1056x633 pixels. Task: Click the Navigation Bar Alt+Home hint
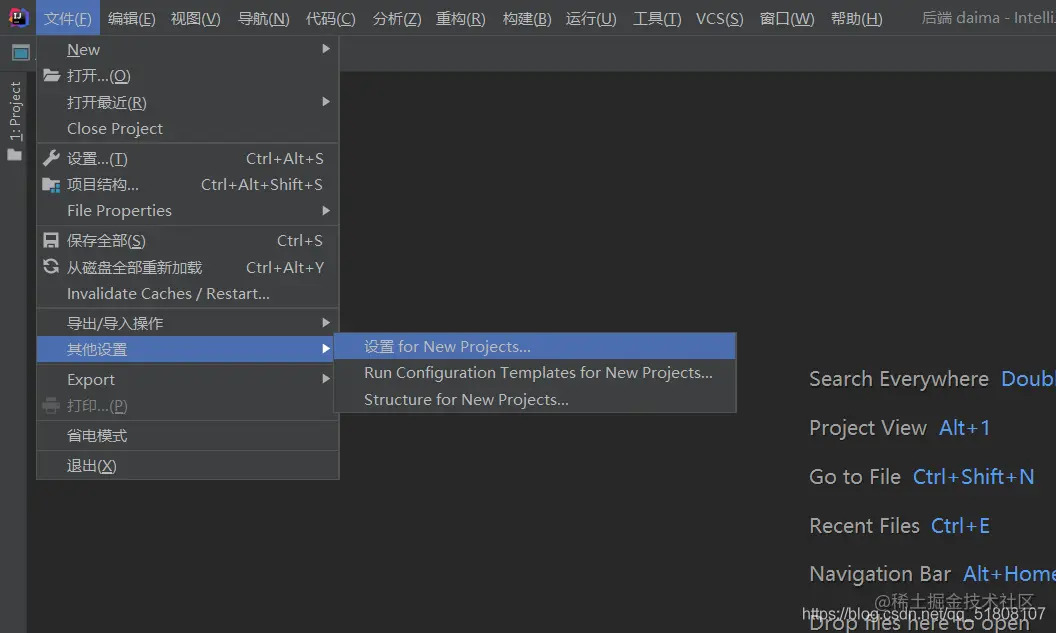932,574
